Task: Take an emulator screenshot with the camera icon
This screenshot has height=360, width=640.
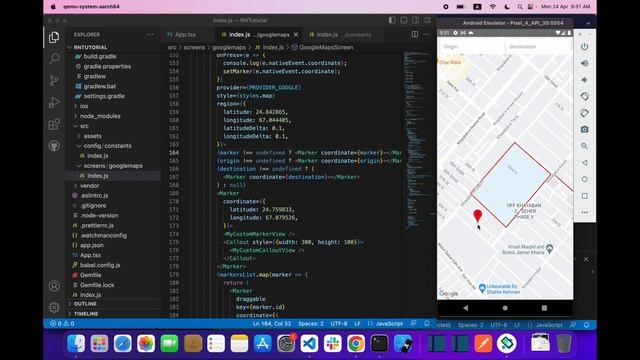Action: [584, 129]
